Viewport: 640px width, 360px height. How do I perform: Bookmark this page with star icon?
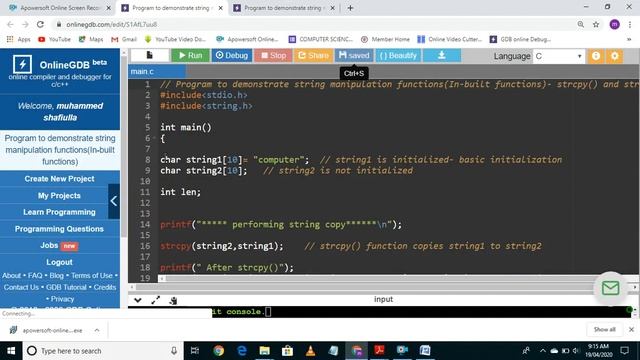596,24
